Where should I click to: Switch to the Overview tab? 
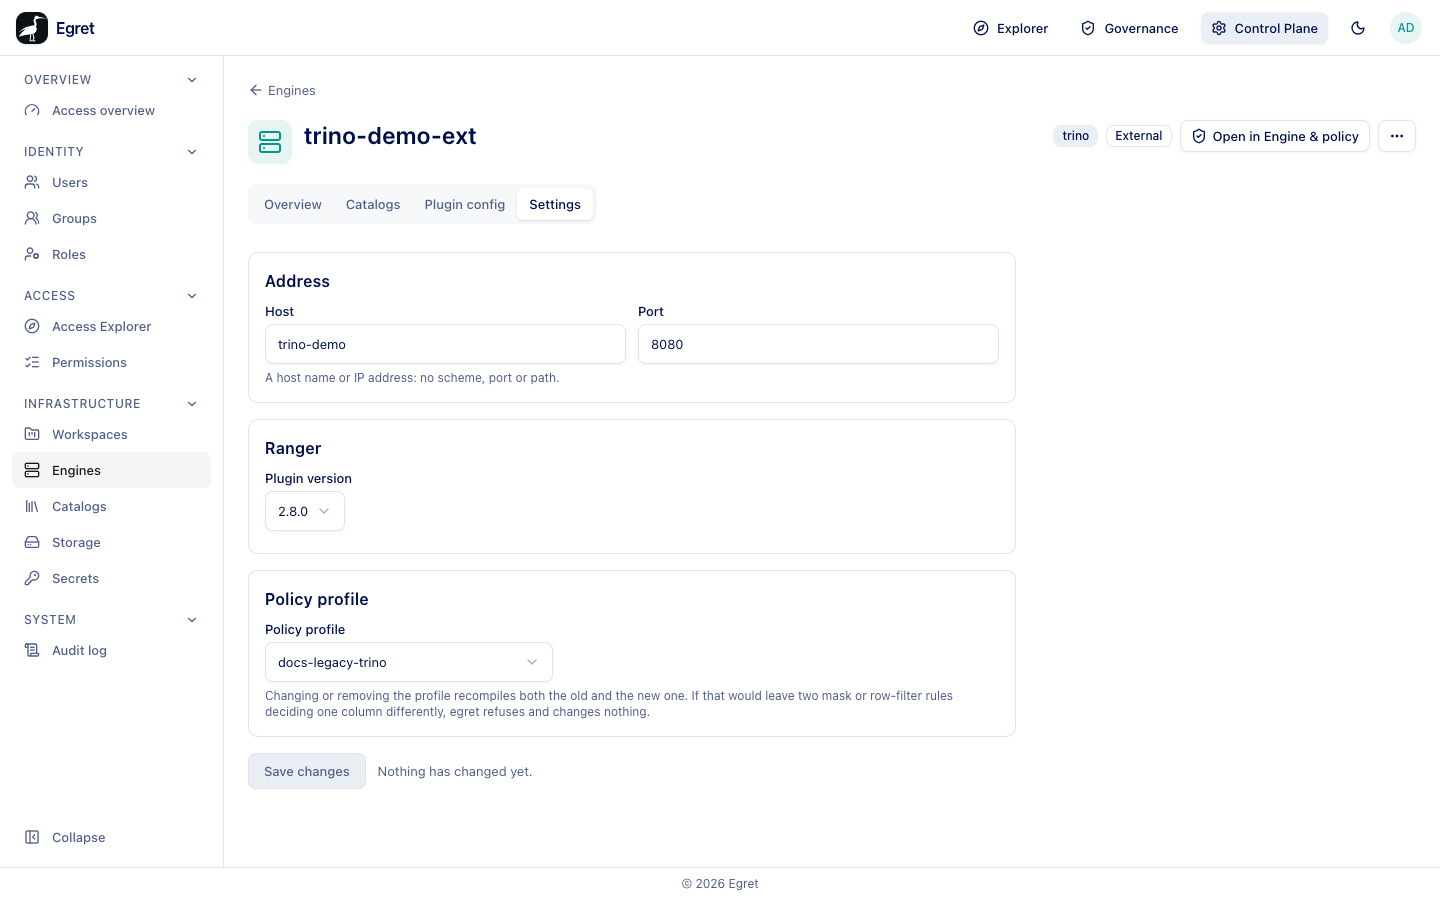(293, 204)
